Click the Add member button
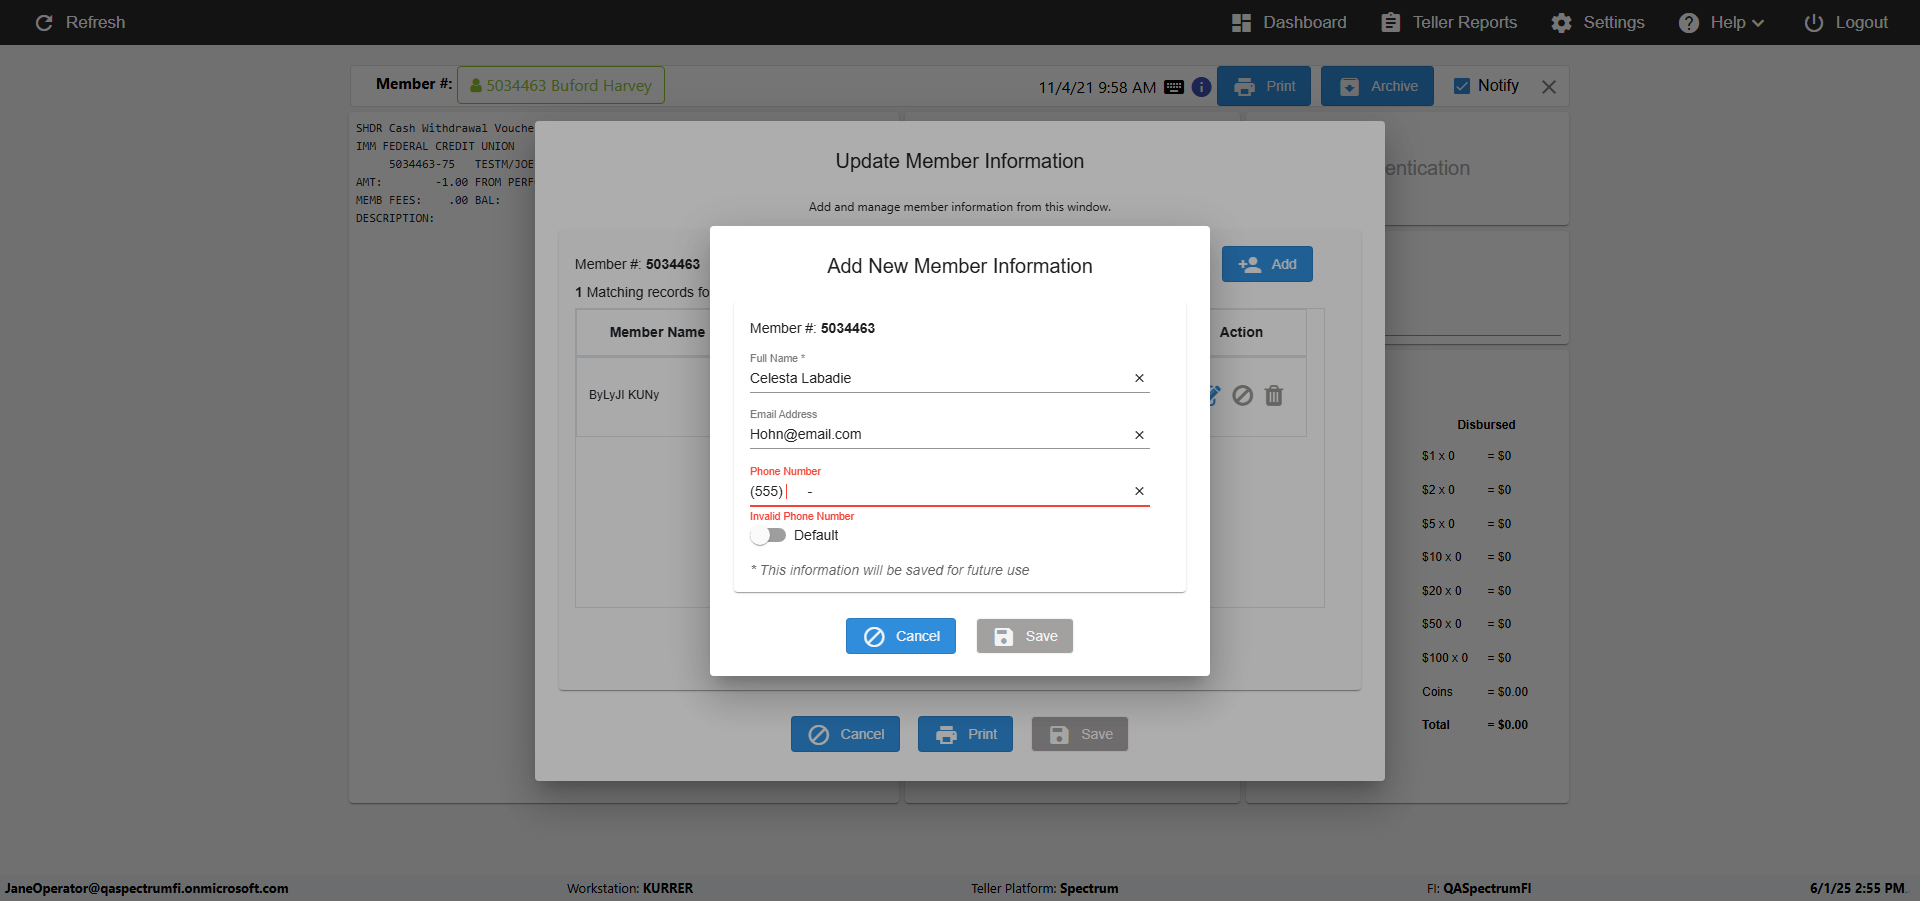Viewport: 1920px width, 901px height. coord(1267,264)
